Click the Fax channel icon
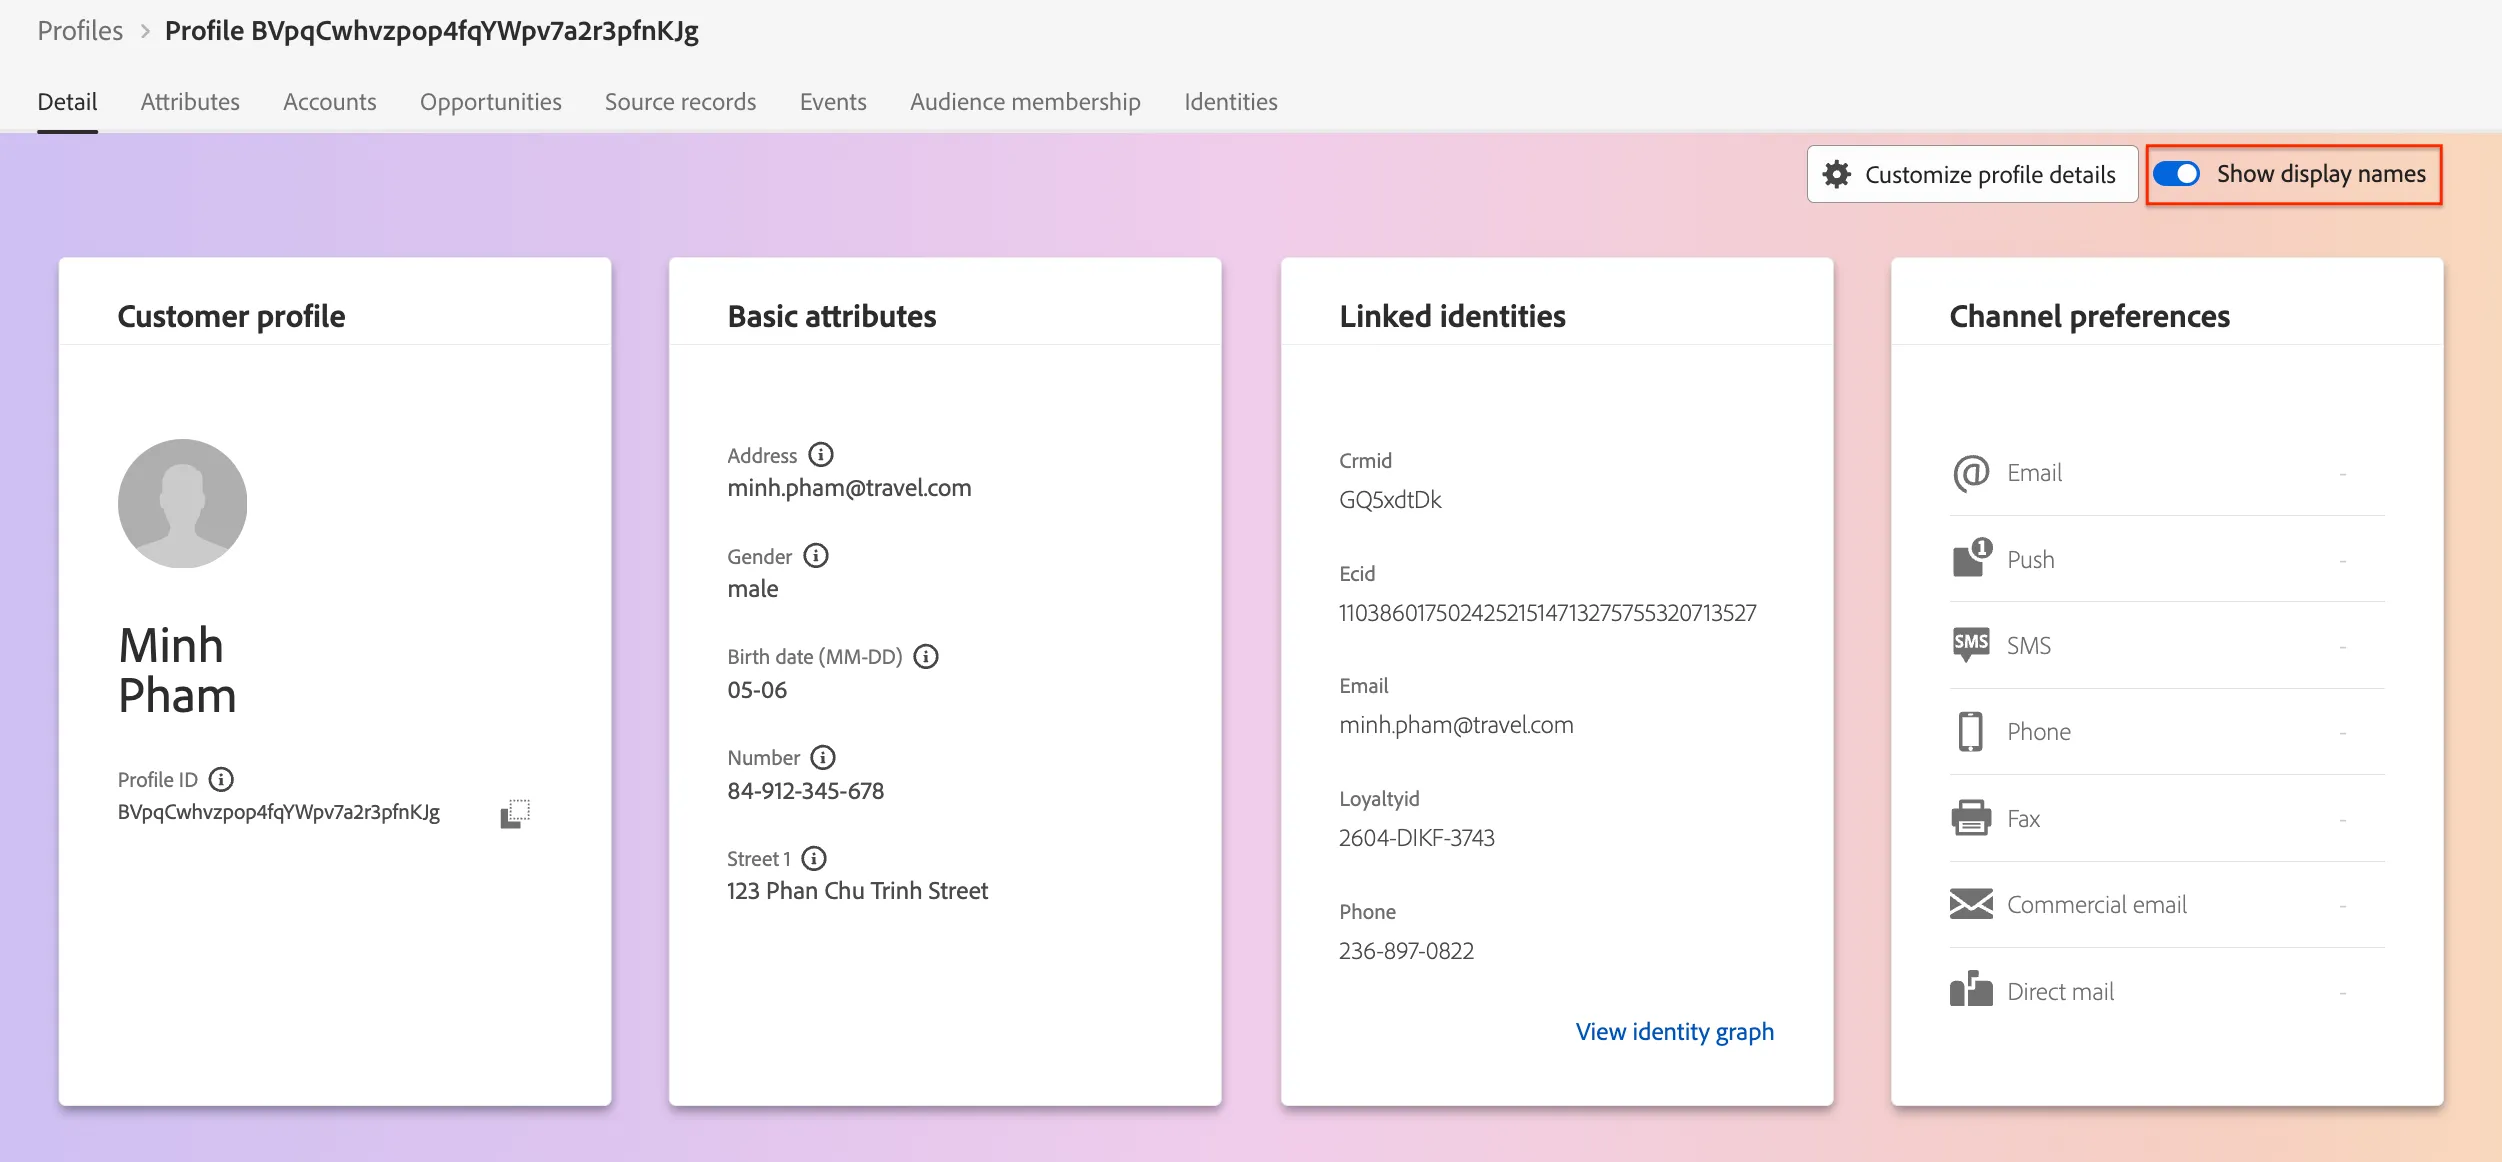Screen dimensions: 2502x1162 tap(1971, 818)
